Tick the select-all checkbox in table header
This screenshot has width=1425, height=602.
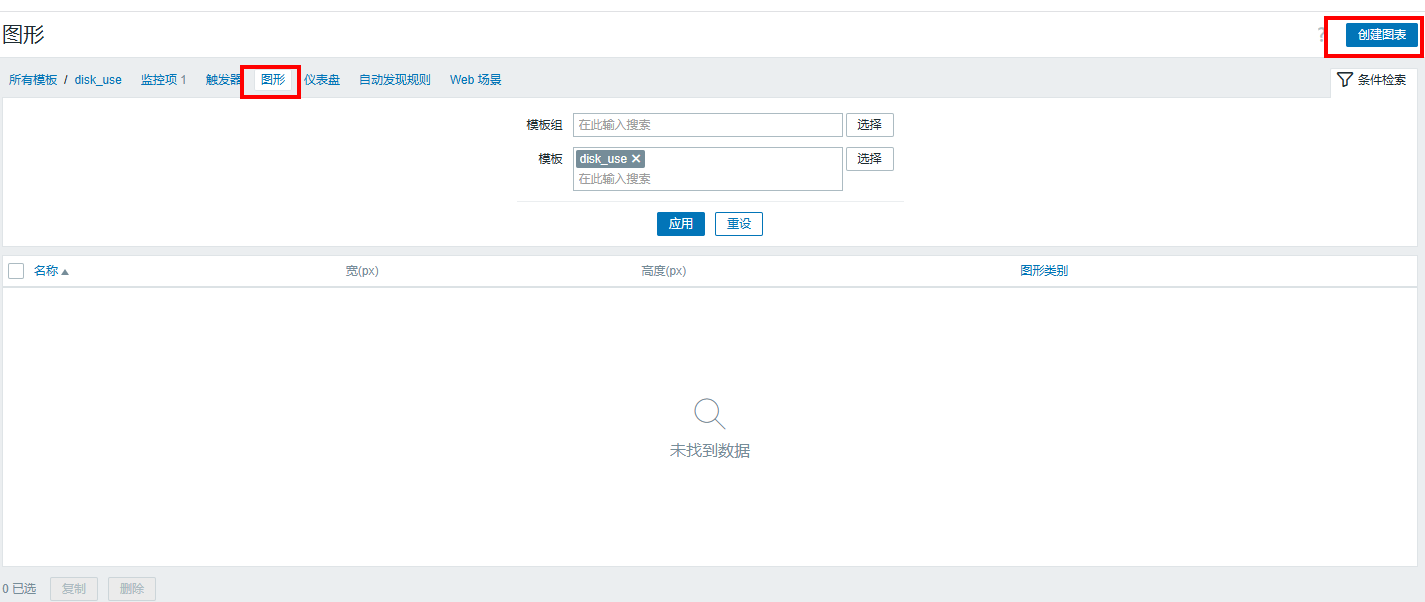coord(16,271)
